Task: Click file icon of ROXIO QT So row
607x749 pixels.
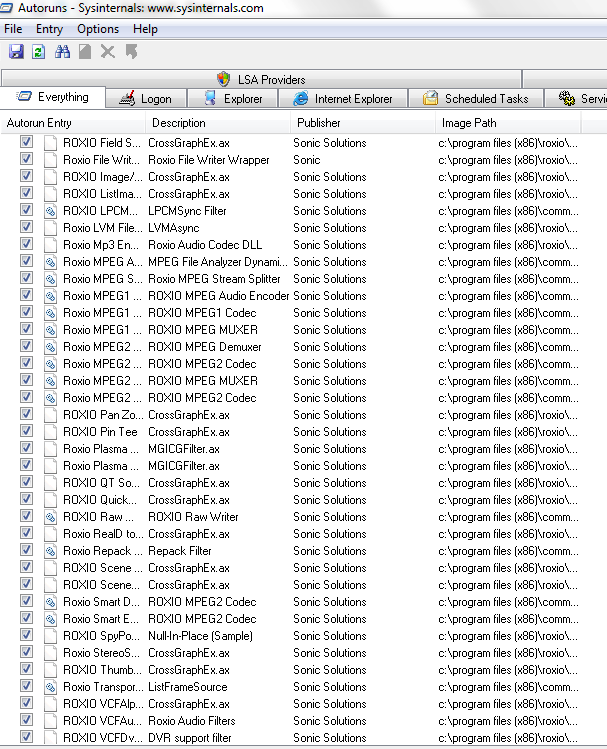Action: point(50,483)
